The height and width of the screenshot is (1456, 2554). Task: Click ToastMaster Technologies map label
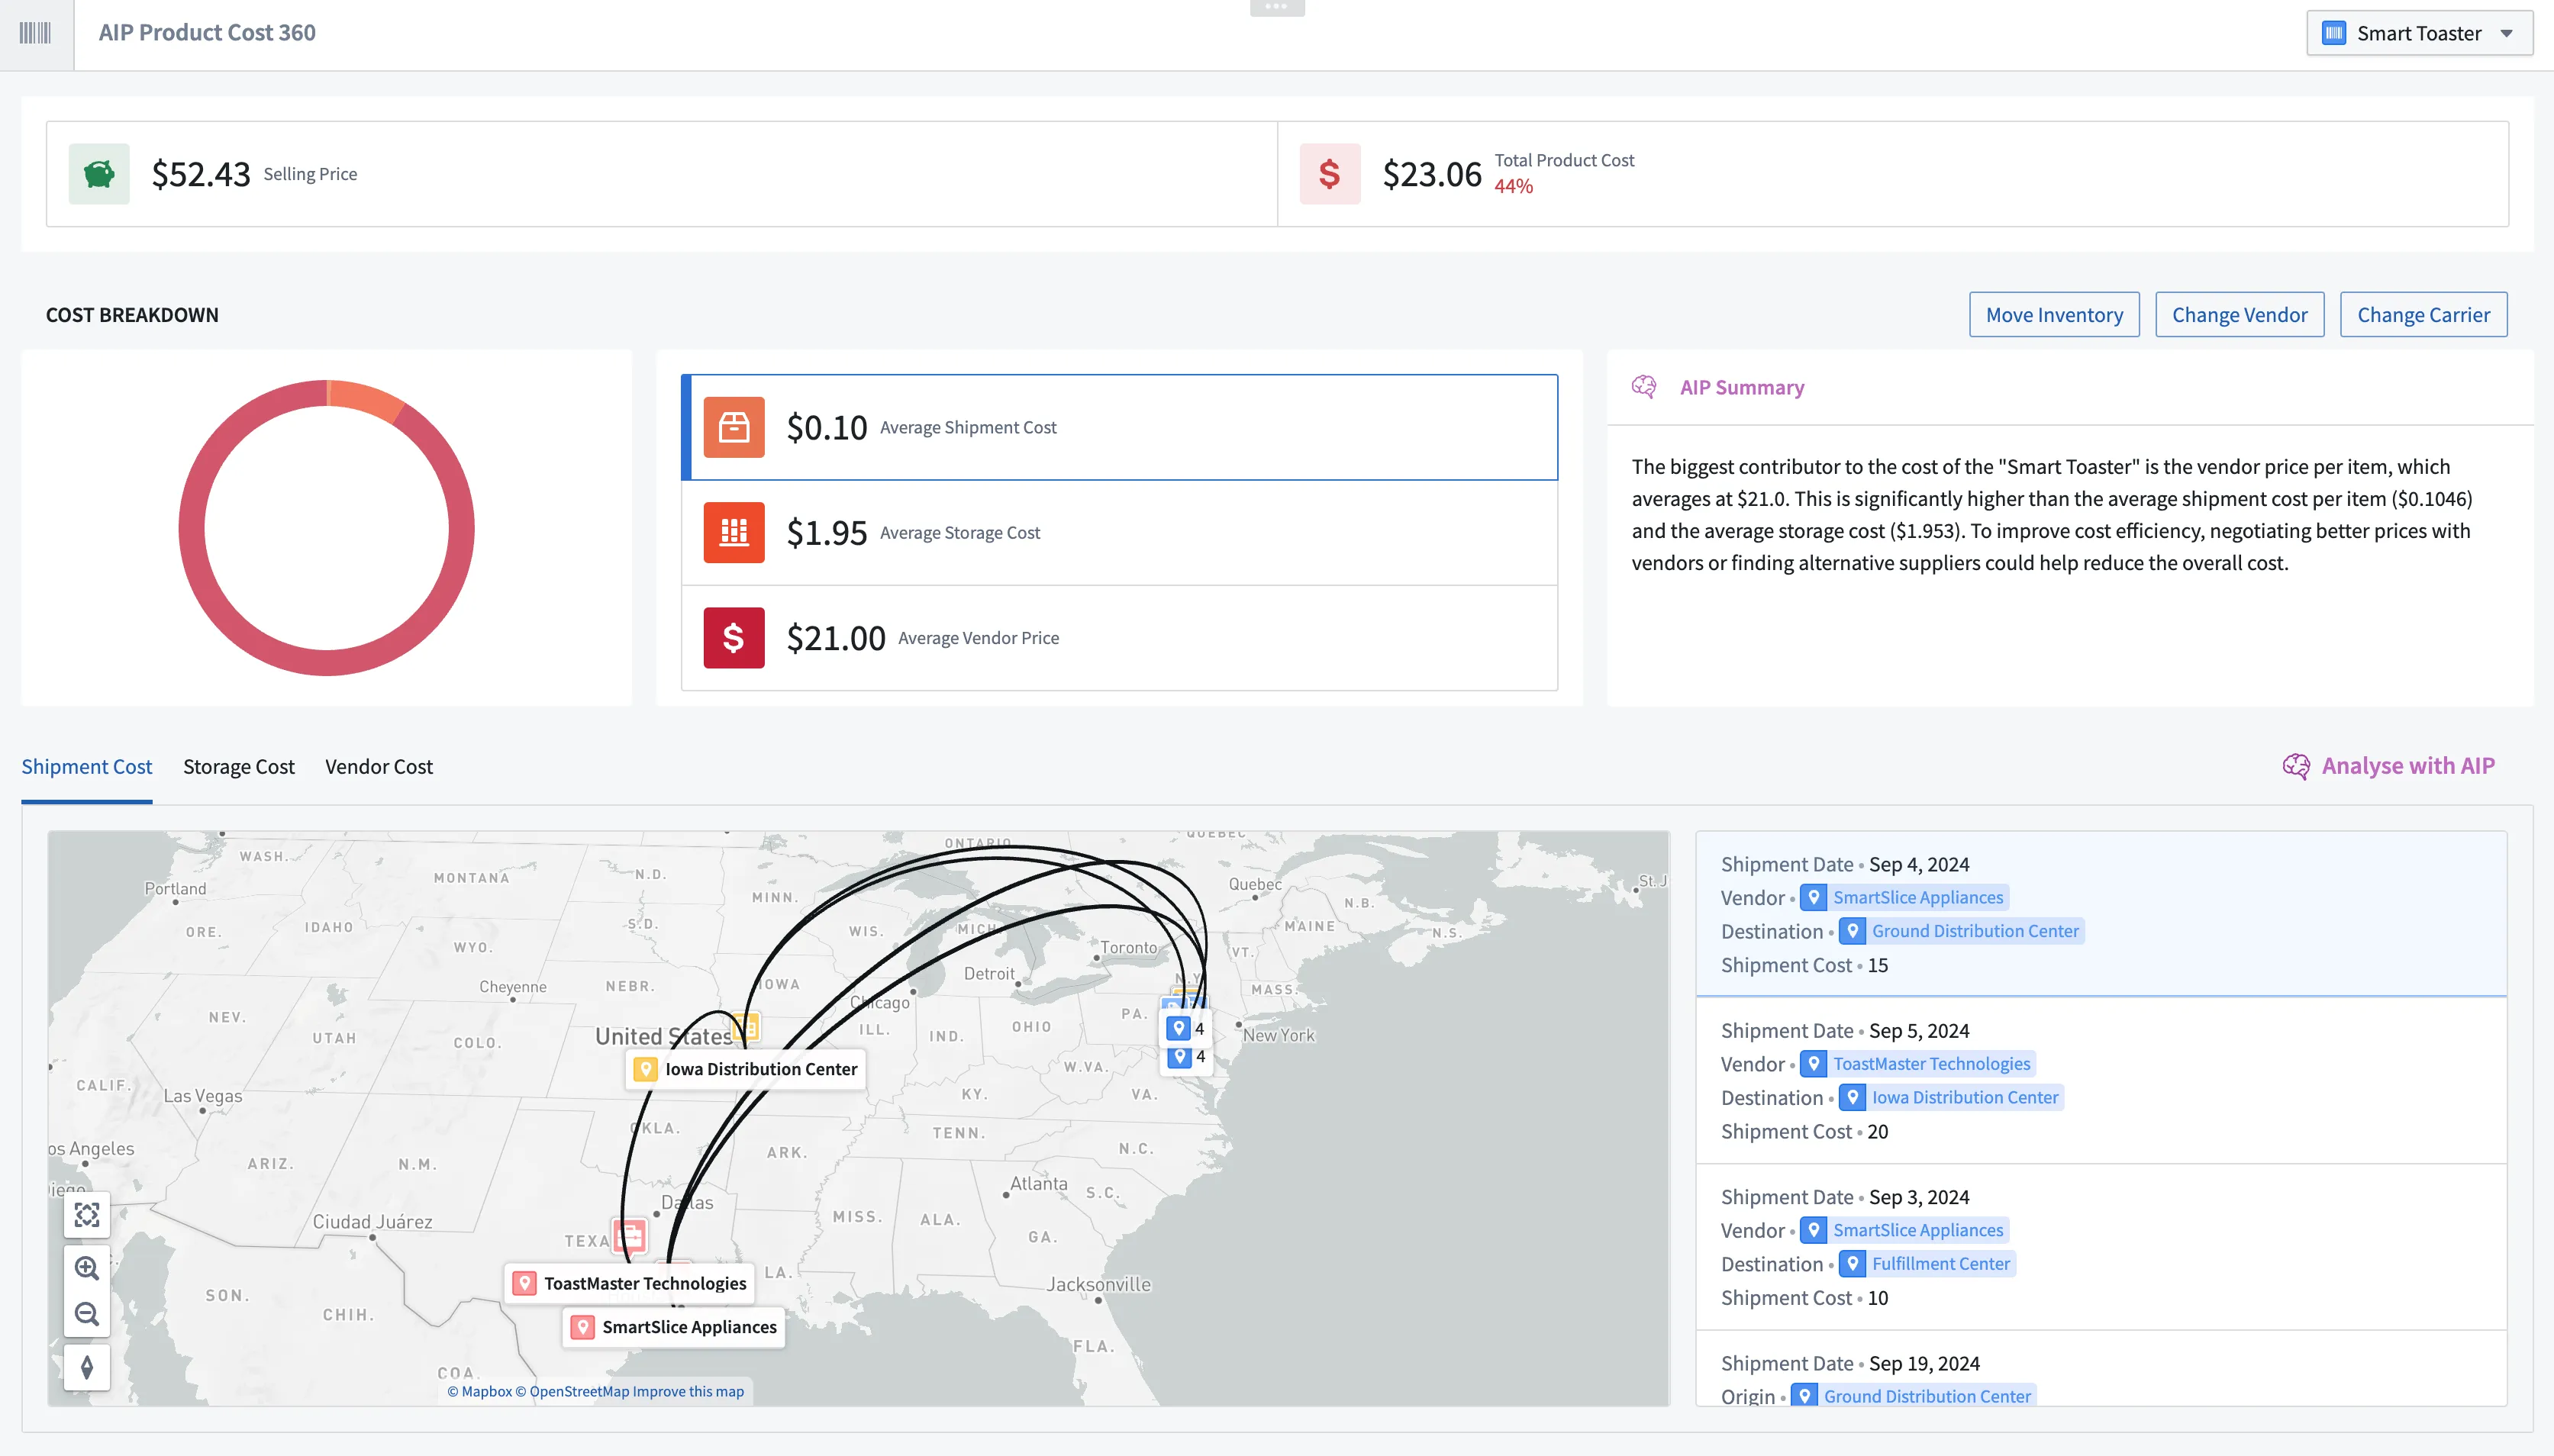click(644, 1283)
